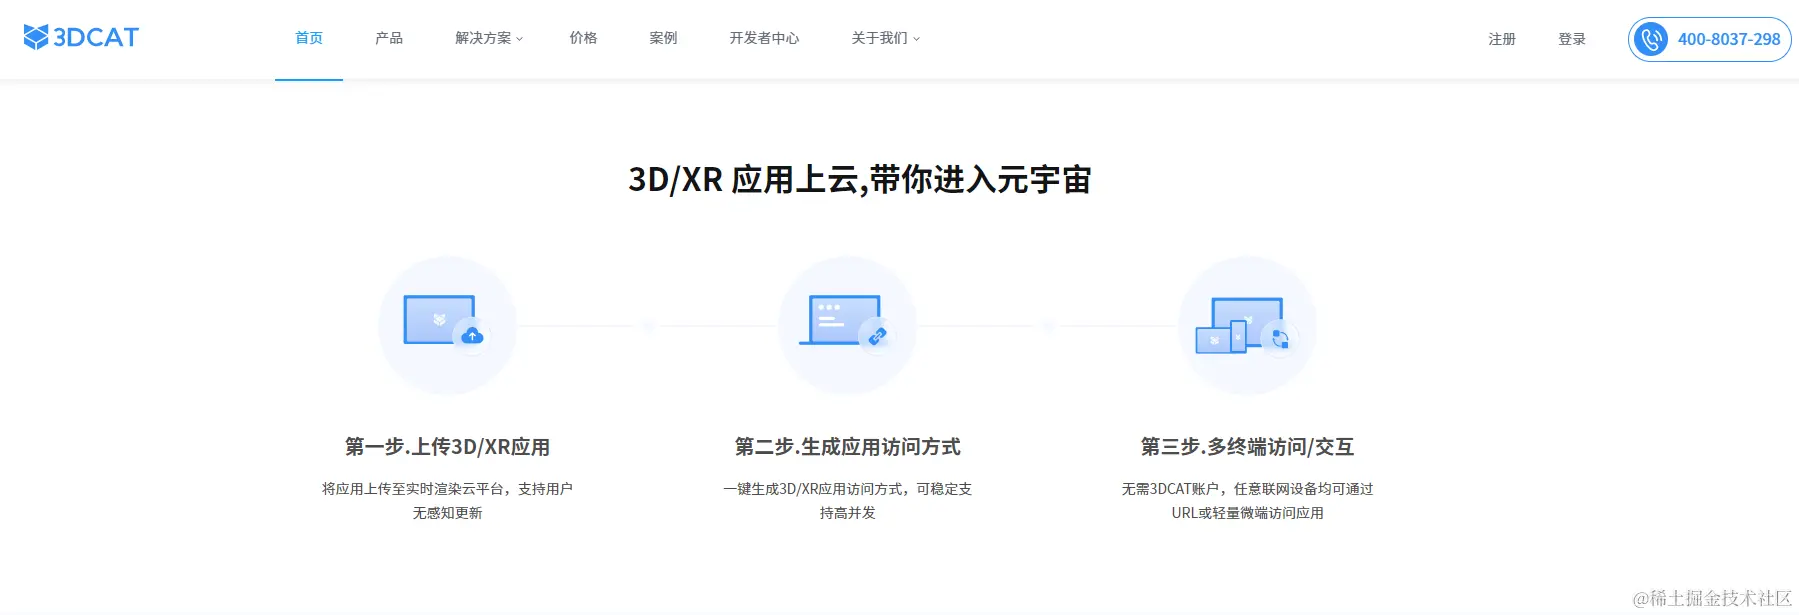
Task: Expand the 关于我们 dropdown menu
Action: click(x=885, y=38)
